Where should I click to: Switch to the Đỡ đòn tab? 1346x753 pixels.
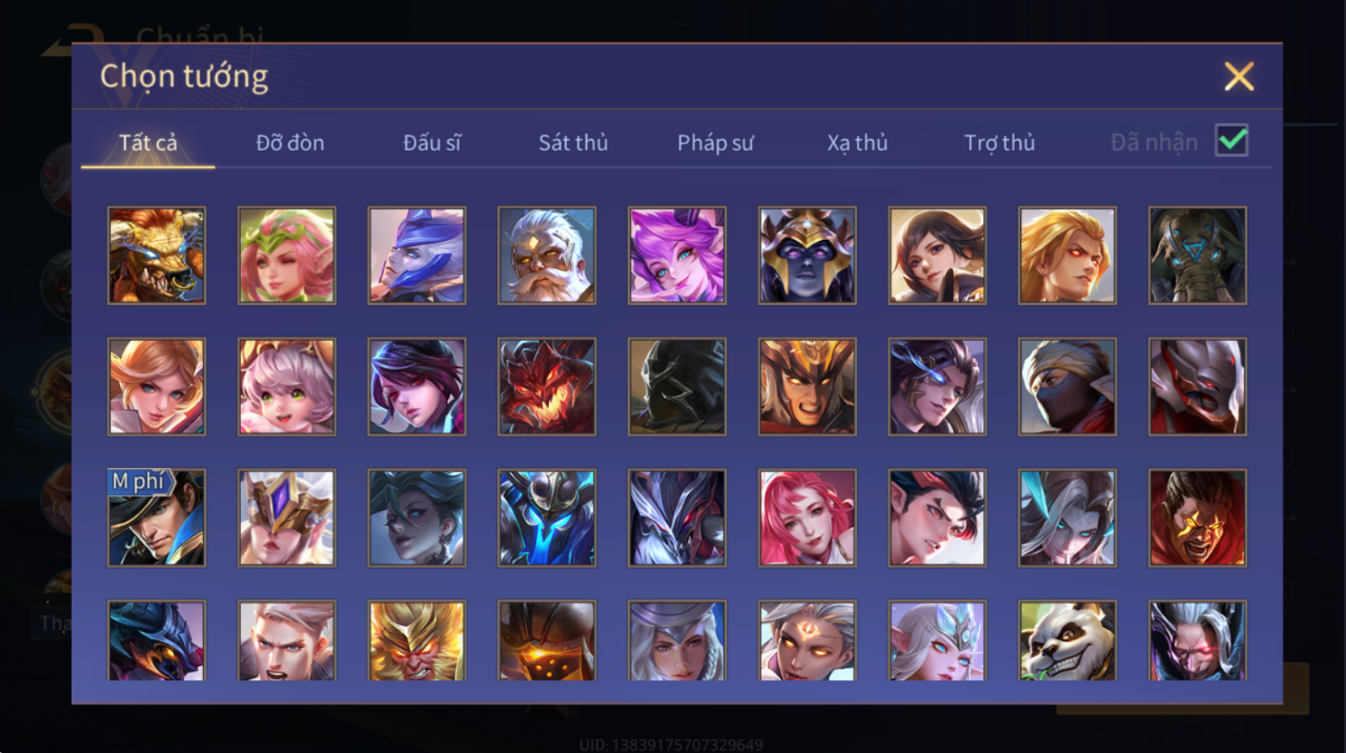click(290, 143)
